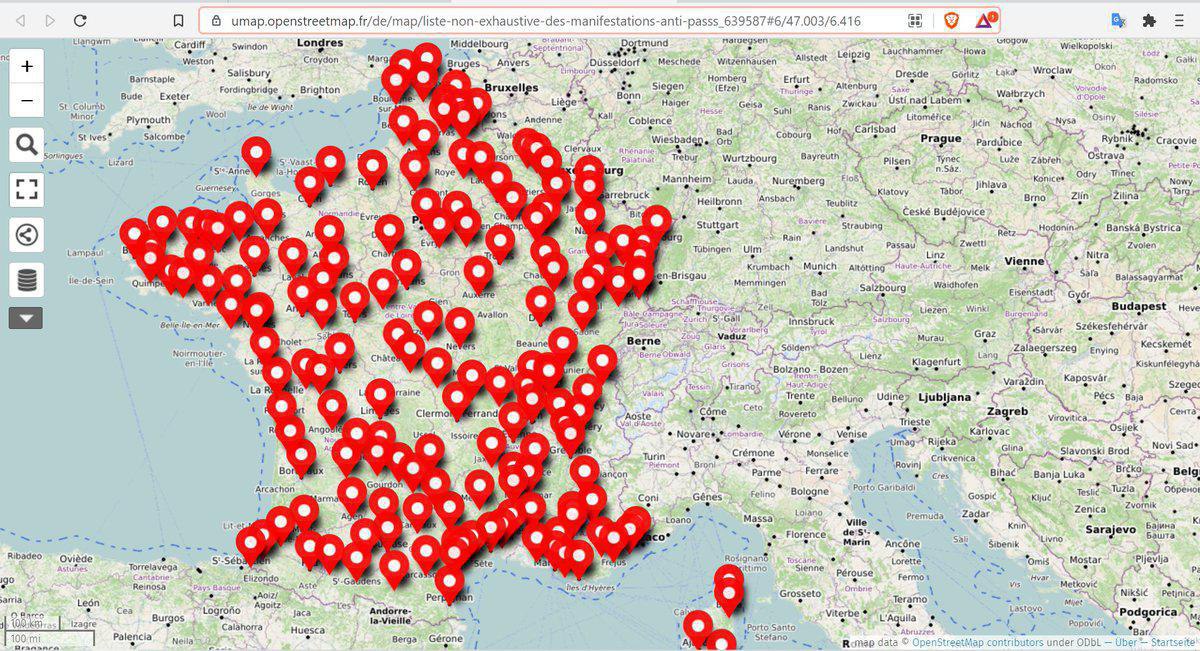Zoom in with the plus button
Image resolution: width=1200 pixels, height=651 pixels.
coord(26,67)
